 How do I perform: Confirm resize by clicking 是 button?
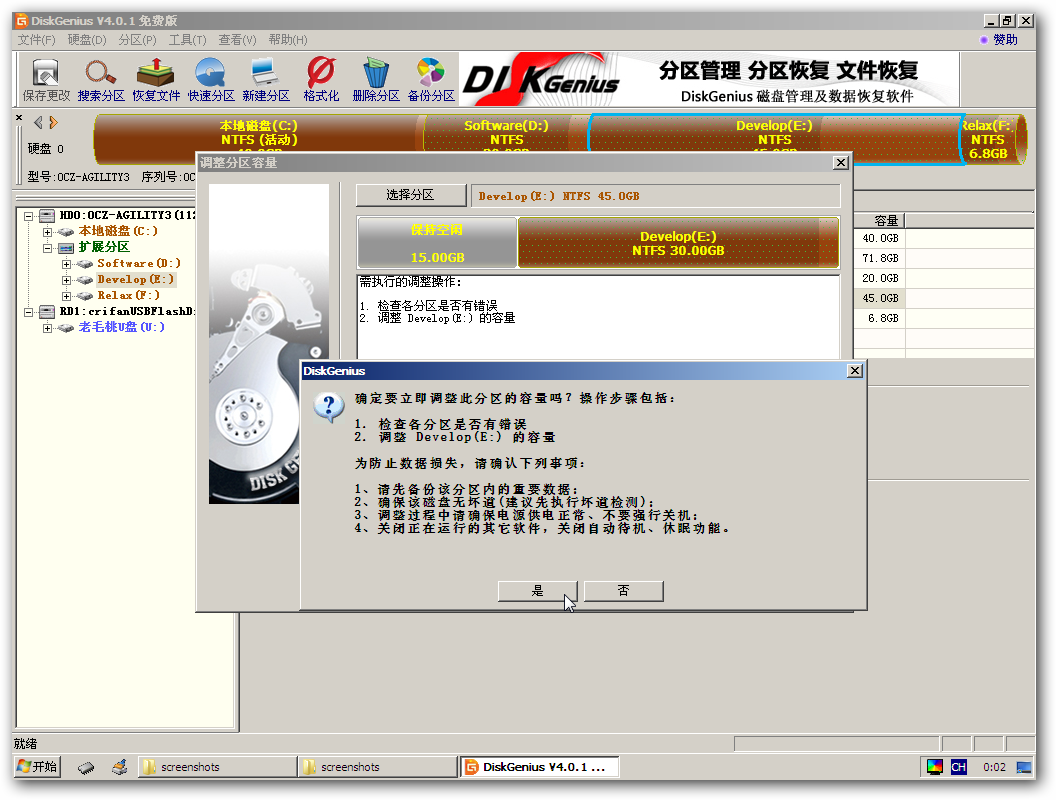tap(537, 591)
